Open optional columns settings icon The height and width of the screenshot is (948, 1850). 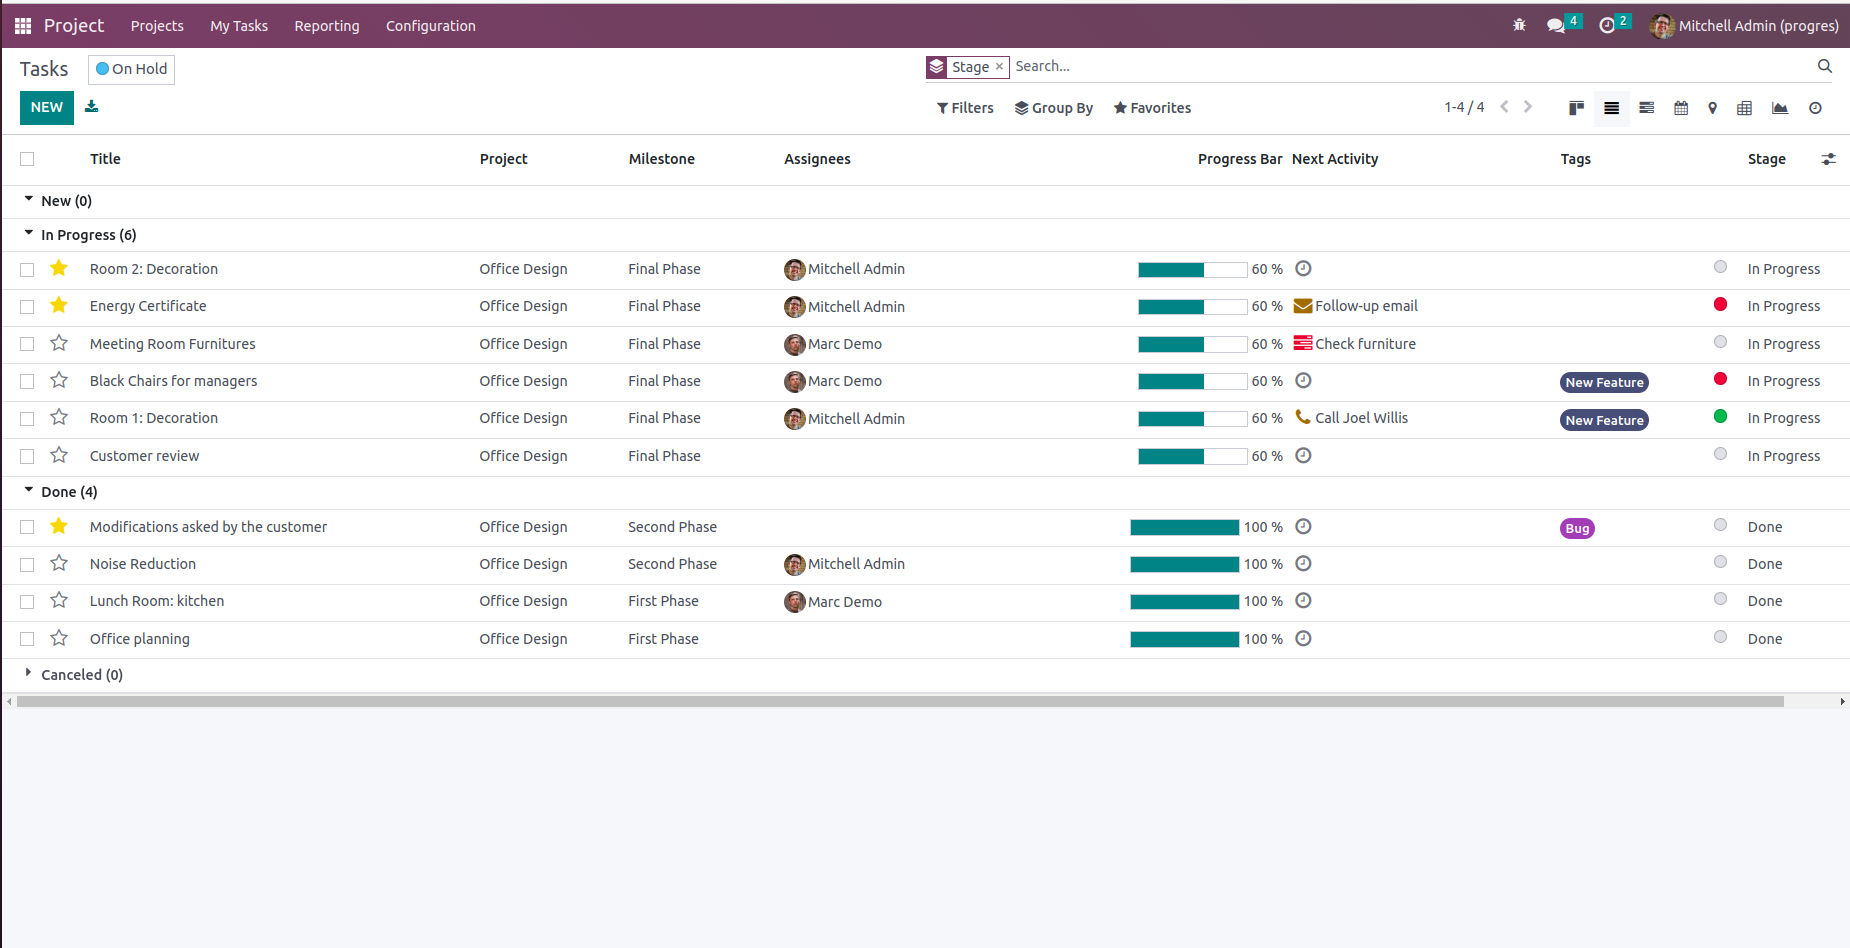click(1828, 159)
